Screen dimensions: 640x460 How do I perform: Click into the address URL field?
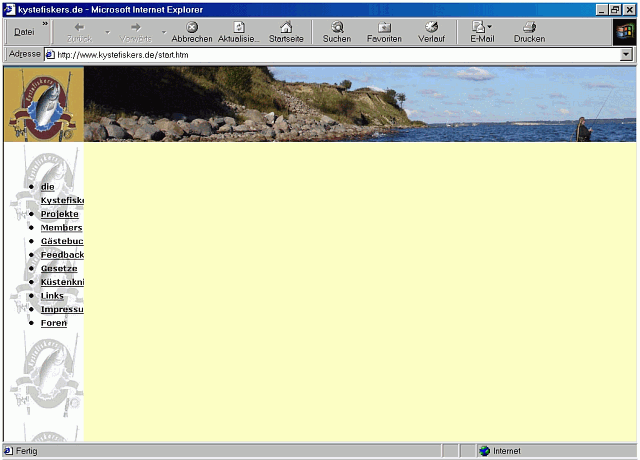330,55
